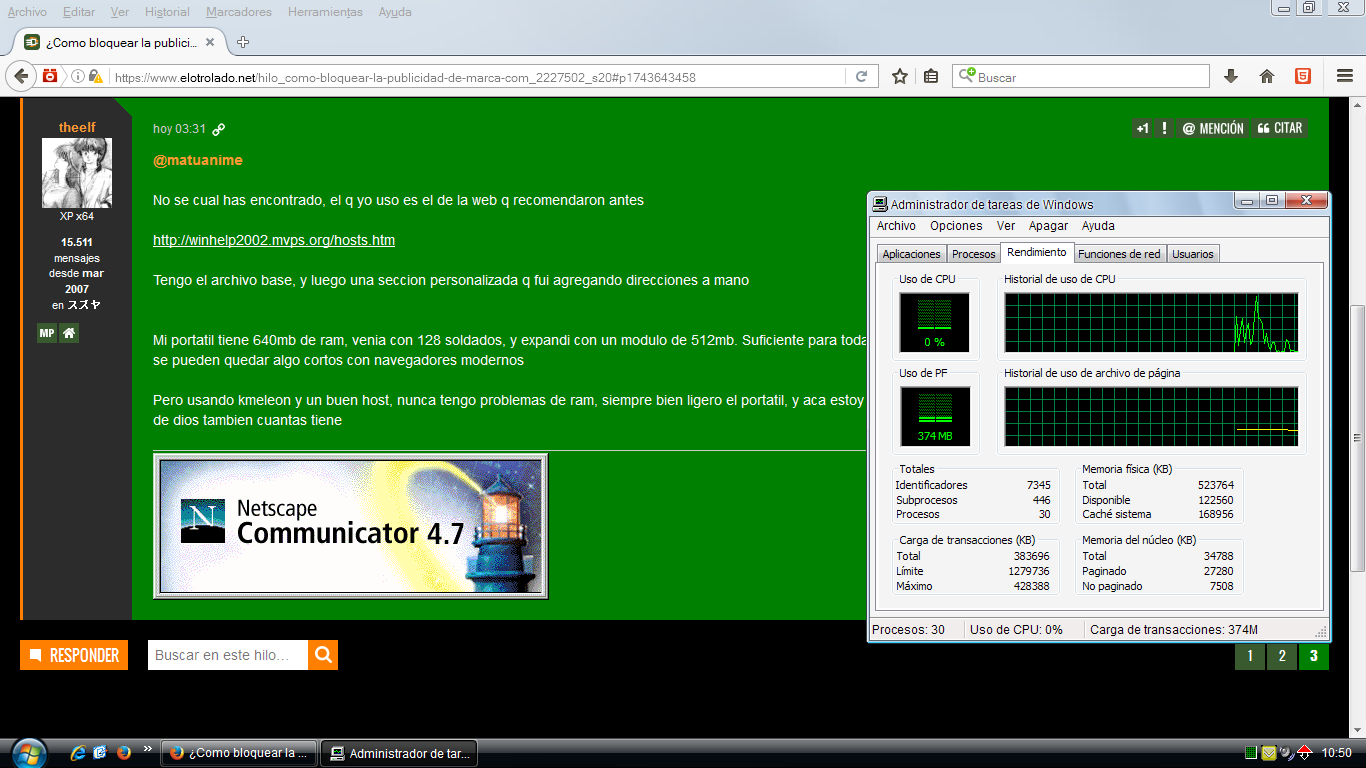Image resolution: width=1366 pixels, height=768 pixels.
Task: Switch to the Usuarios tab
Action: [x=1192, y=254]
